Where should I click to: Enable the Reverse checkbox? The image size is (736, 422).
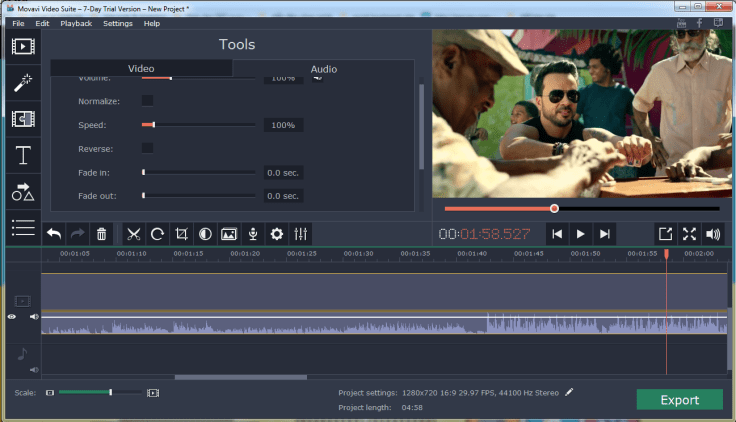click(147, 148)
